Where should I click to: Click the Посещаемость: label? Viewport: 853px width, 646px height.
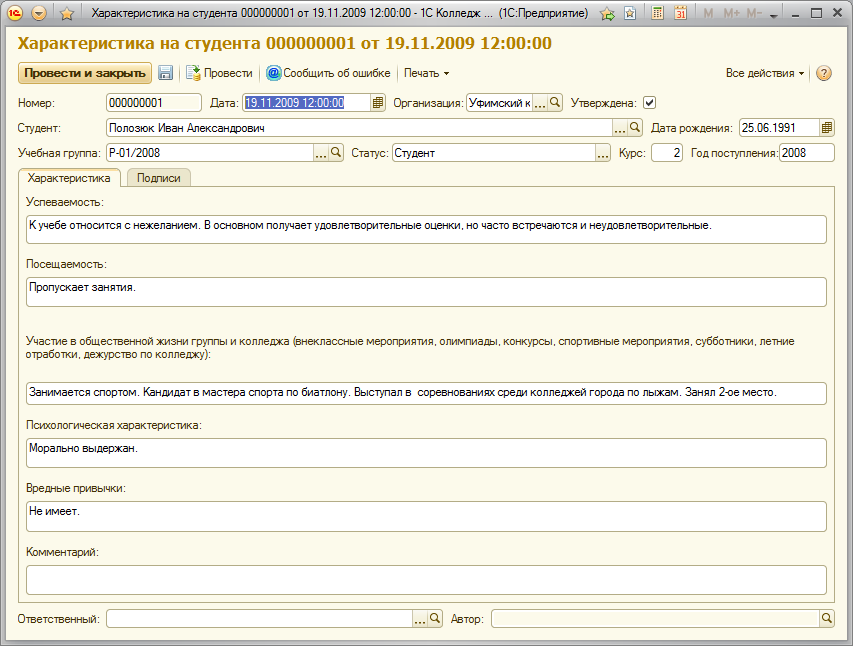click(x=66, y=264)
